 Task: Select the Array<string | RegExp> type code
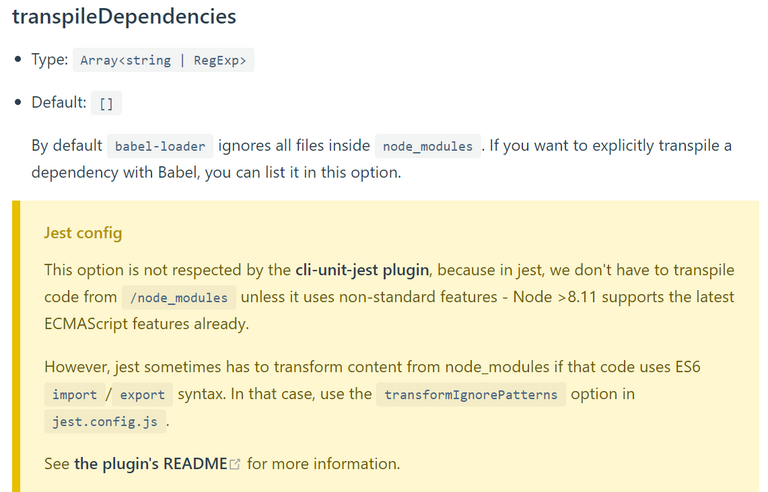point(163,60)
